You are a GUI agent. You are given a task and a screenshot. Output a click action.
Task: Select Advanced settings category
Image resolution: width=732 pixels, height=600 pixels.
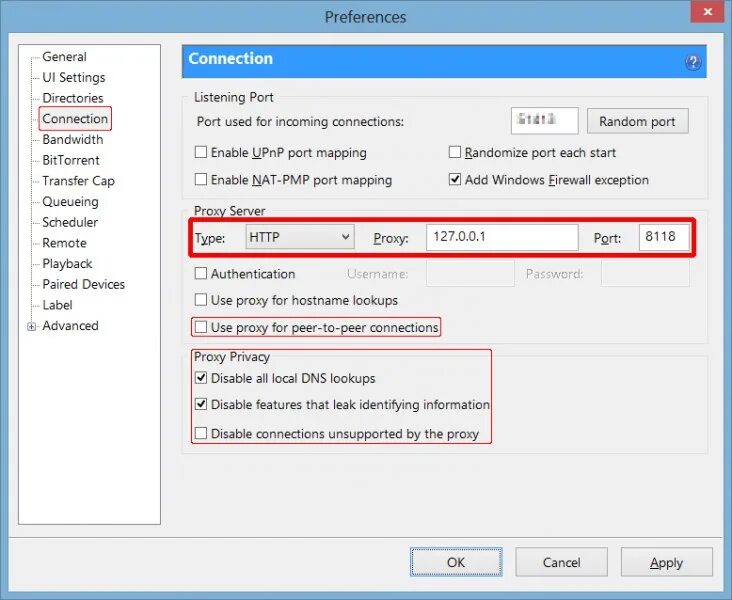[70, 325]
